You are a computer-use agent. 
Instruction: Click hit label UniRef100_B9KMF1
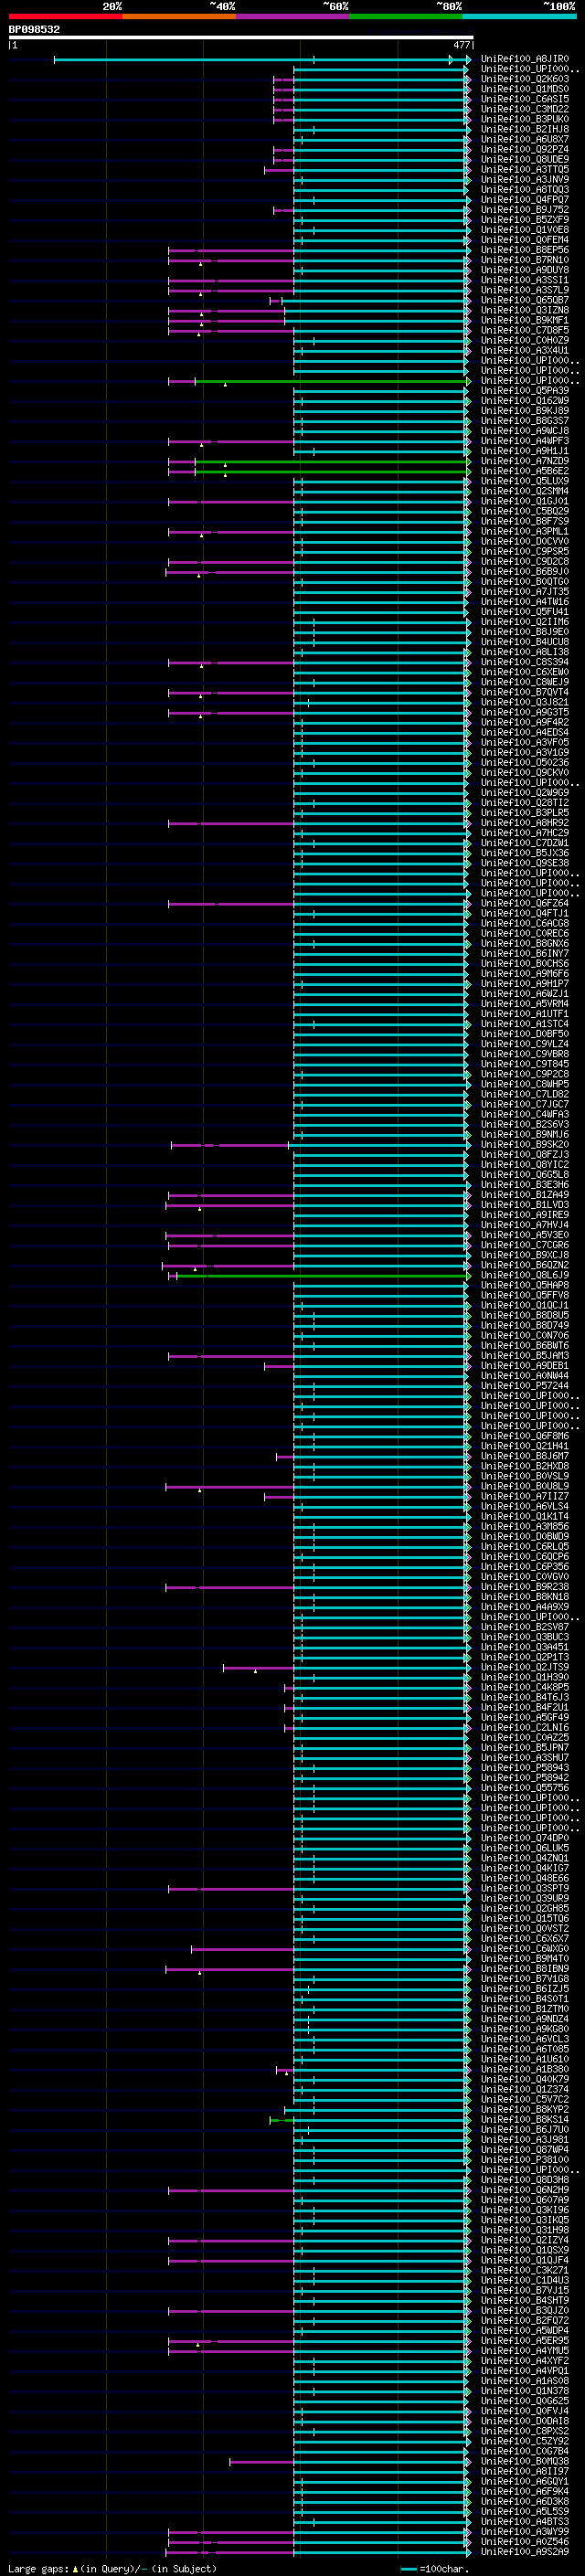tap(524, 320)
